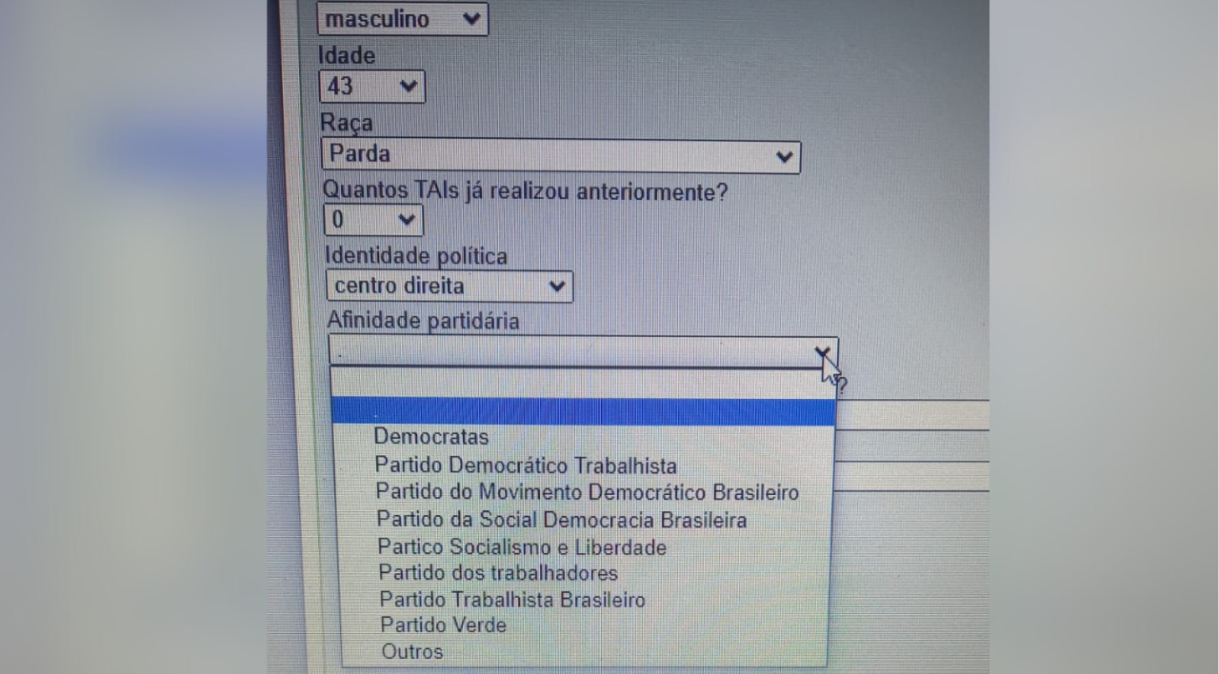Select 'Partico Socialismo e Liberdade' option
Image resolution: width=1219 pixels, height=674 pixels.
pyautogui.click(x=520, y=546)
